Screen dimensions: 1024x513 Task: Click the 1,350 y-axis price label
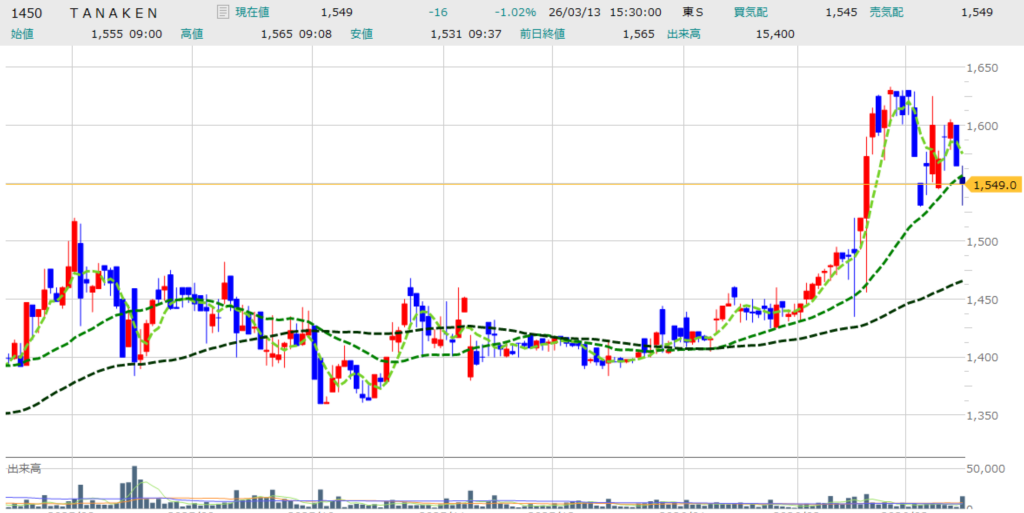tap(984, 415)
